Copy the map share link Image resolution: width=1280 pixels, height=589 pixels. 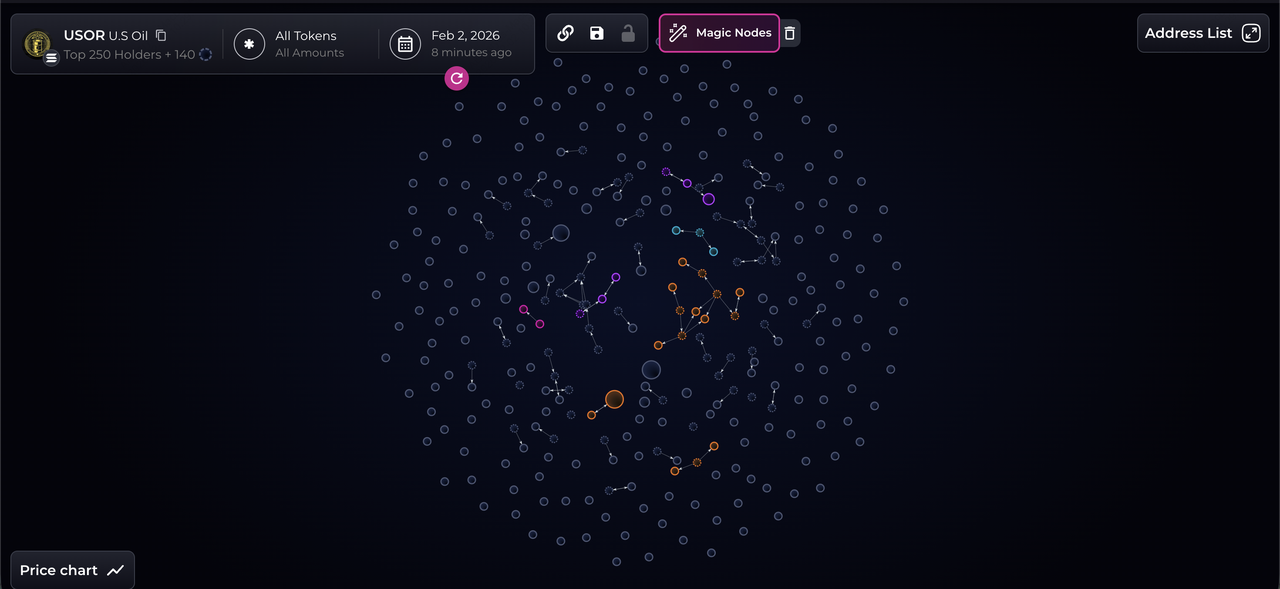click(565, 33)
